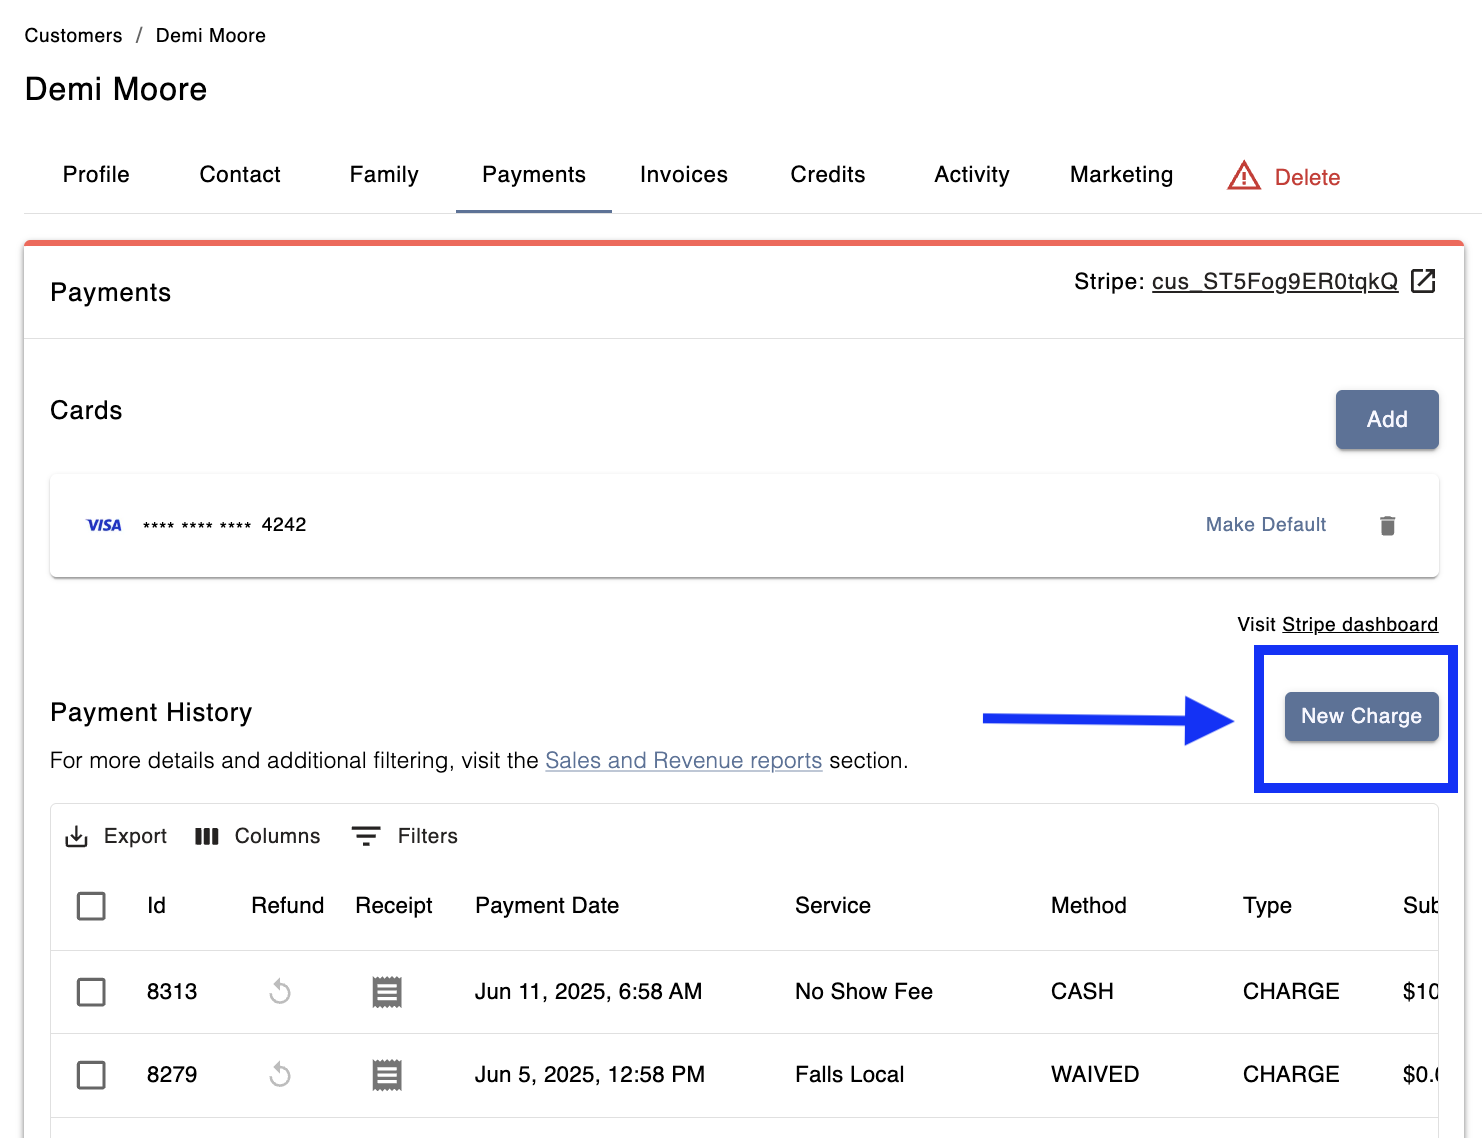
Task: Open receipt for payment 8279
Action: click(387, 1075)
